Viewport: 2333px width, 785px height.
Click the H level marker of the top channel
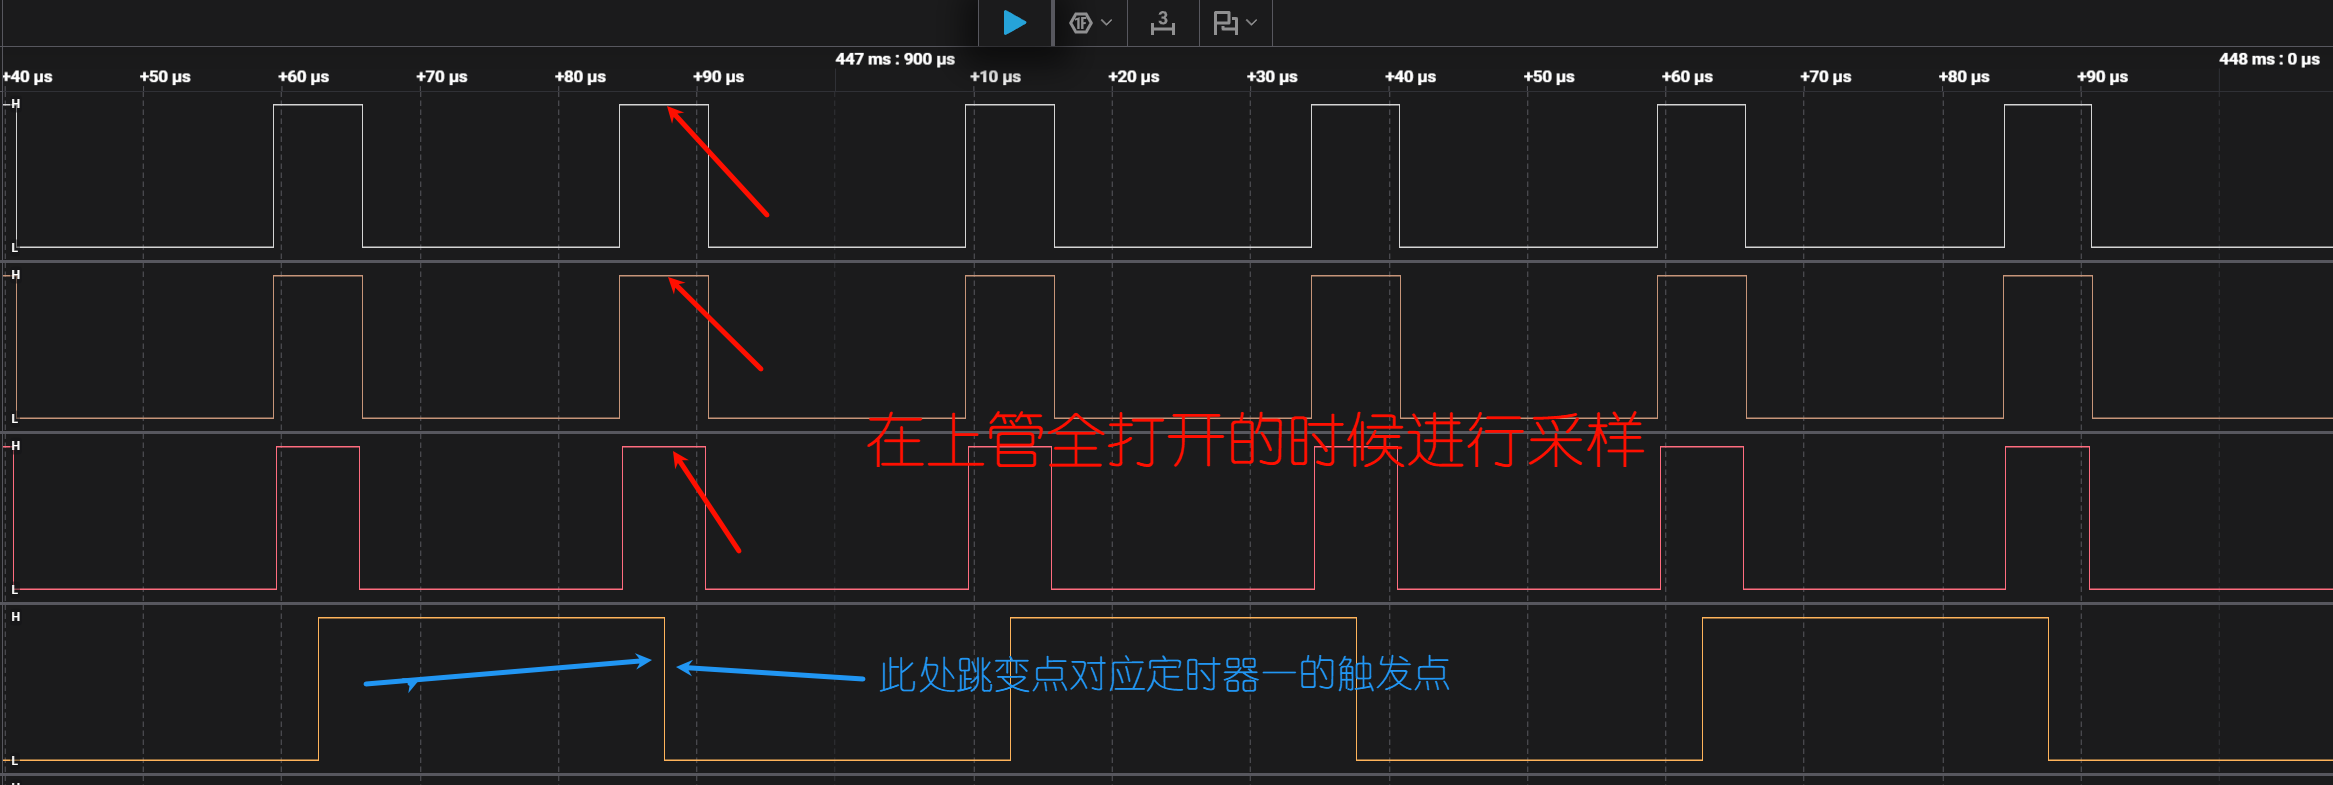(15, 104)
